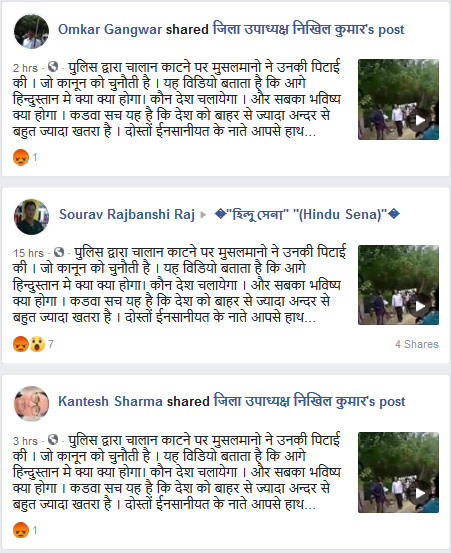Open the Hindu Sena group link
The image size is (451, 553).
[307, 214]
